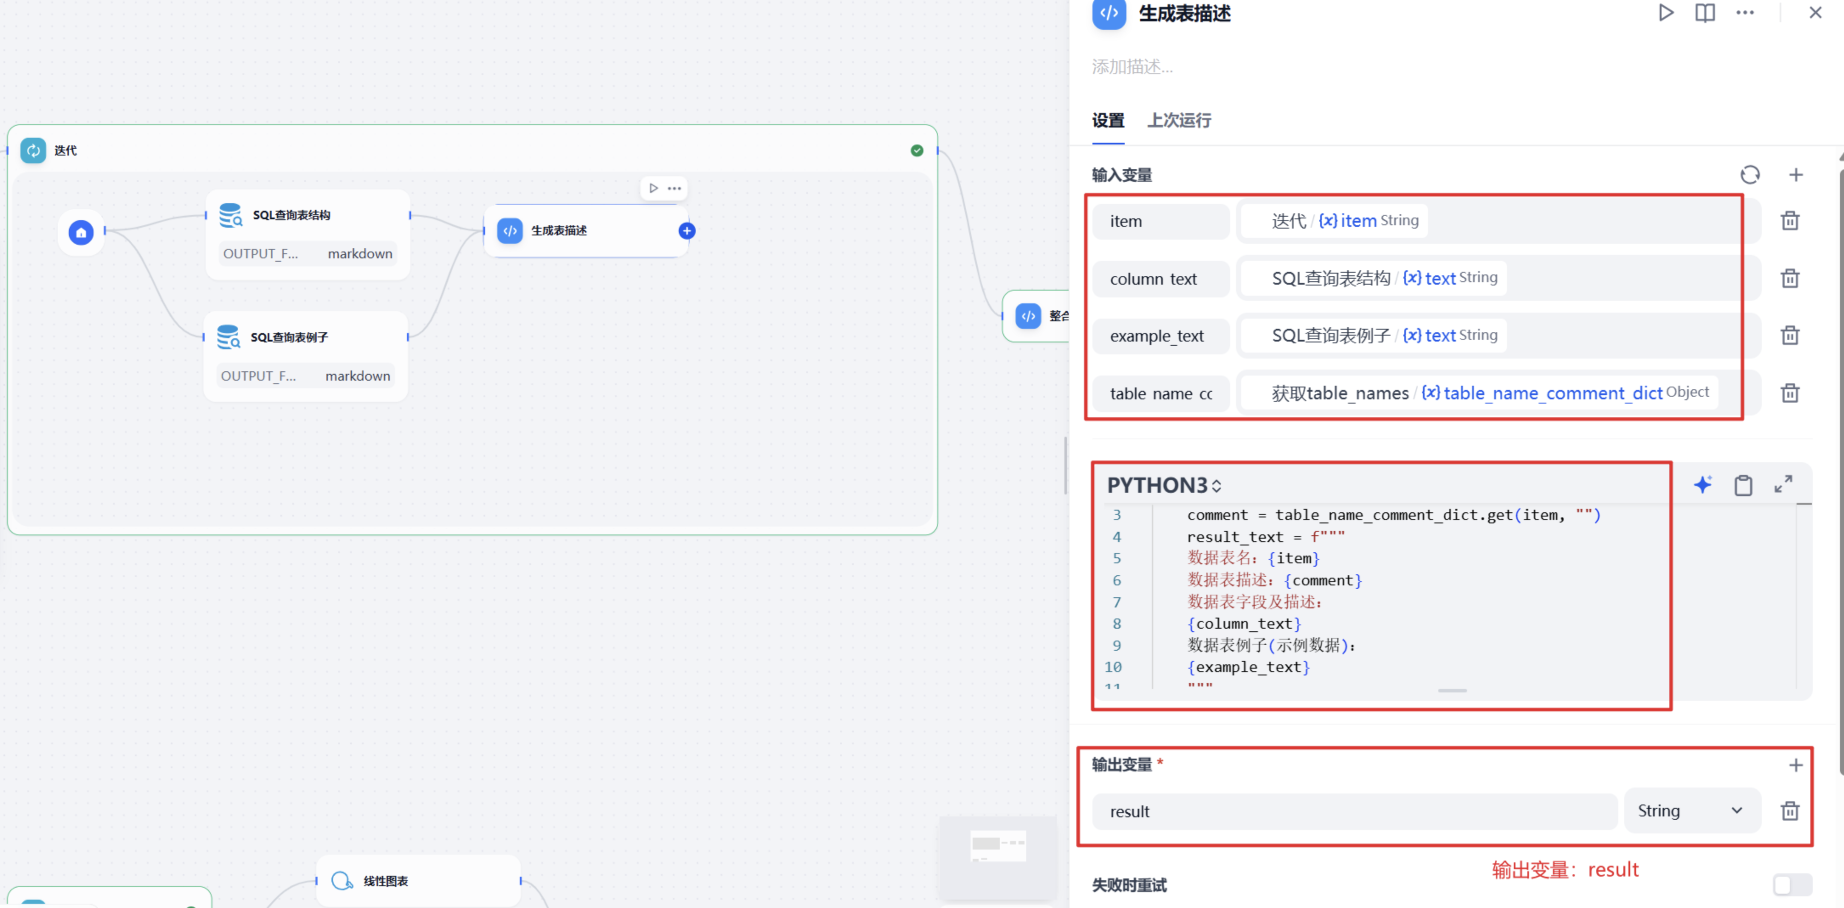Toggle the 失败时重试 switch
This screenshot has width=1844, height=908.
coord(1792,885)
